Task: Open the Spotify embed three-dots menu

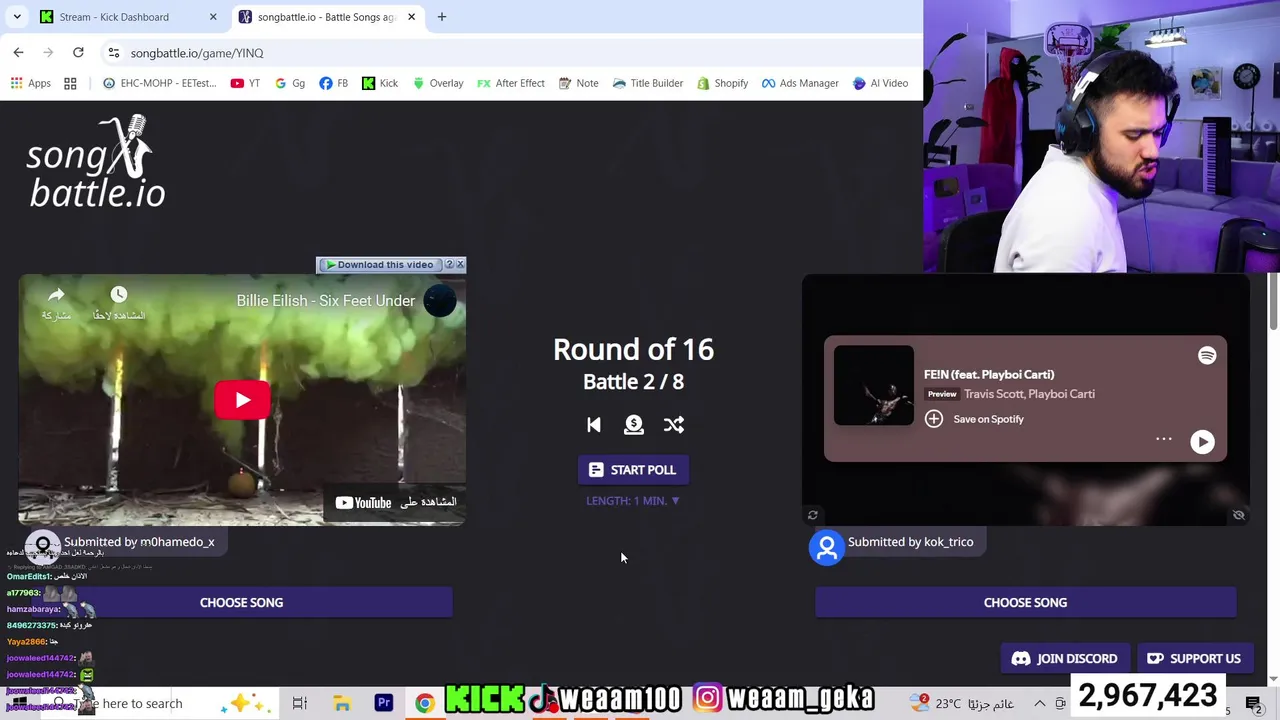Action: coord(1164,439)
